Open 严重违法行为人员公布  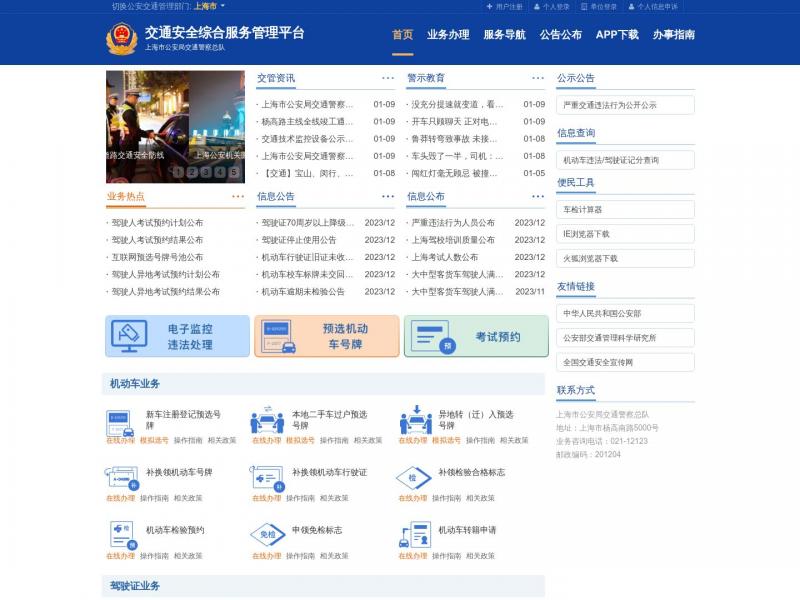453,223
